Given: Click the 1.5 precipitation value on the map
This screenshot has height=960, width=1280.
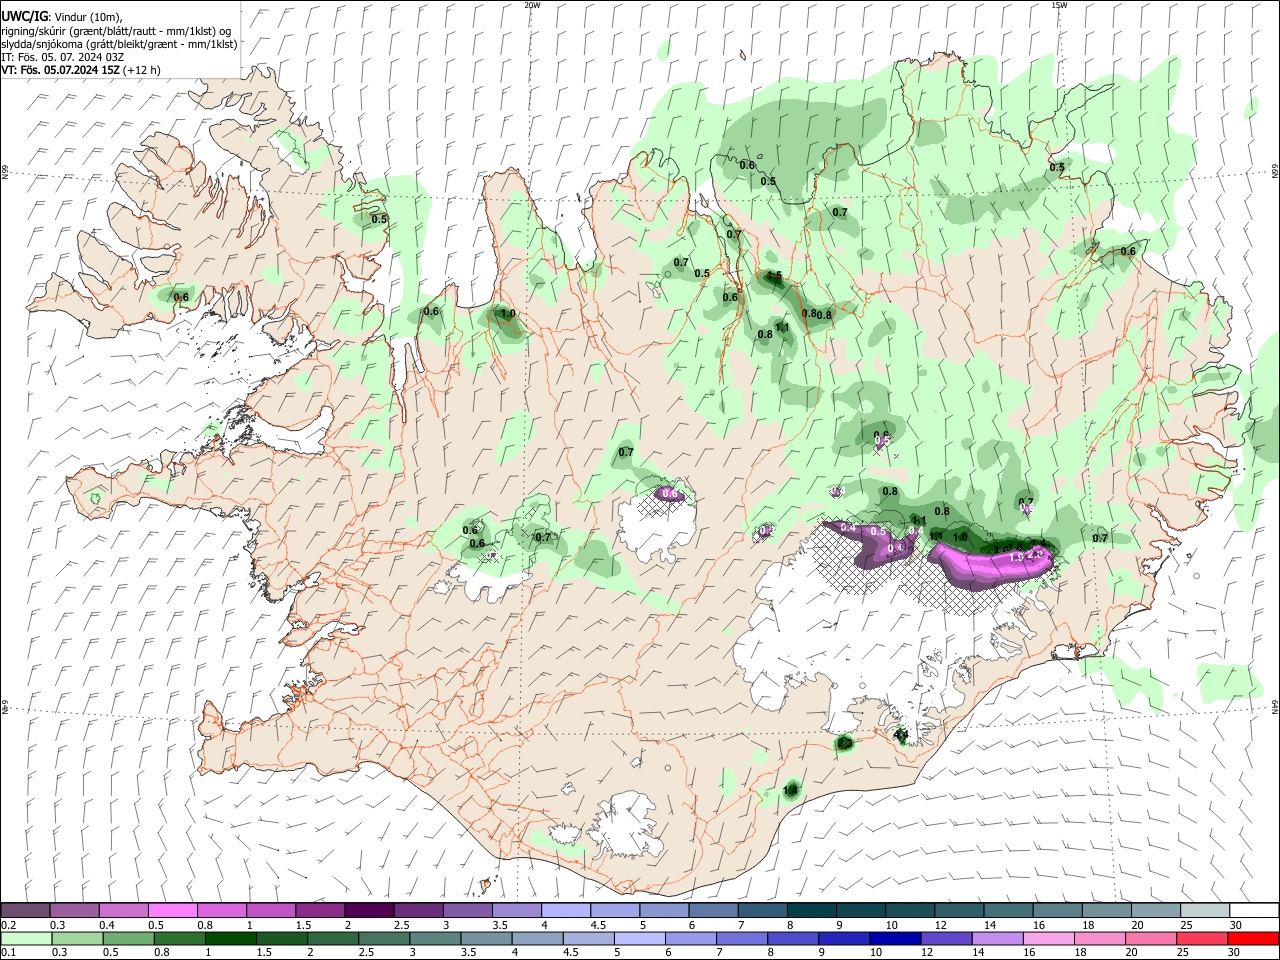Looking at the screenshot, I should coord(773,276).
